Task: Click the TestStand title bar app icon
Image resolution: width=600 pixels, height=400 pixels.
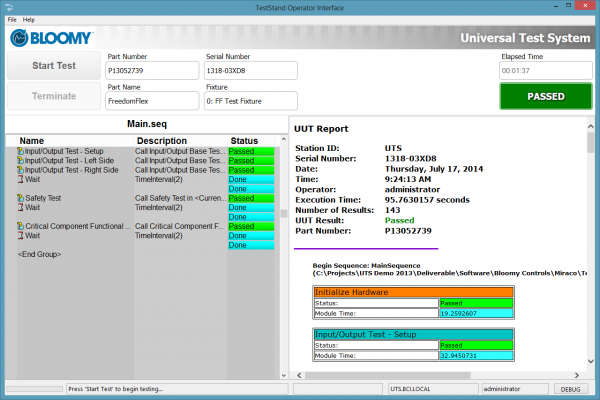Action: 9,8
